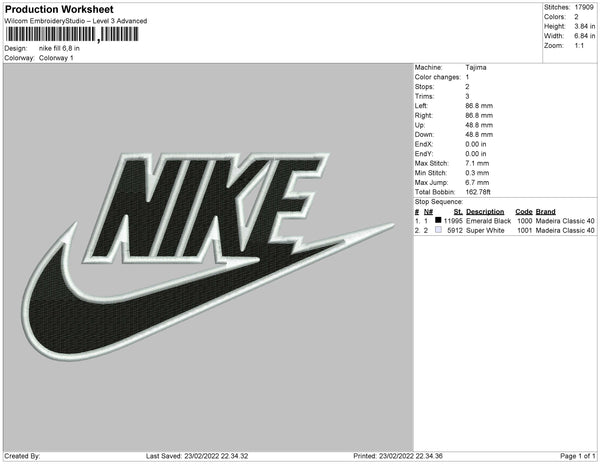The height and width of the screenshot is (464, 600).
Task: Click the Code column header
Action: [x=523, y=212]
